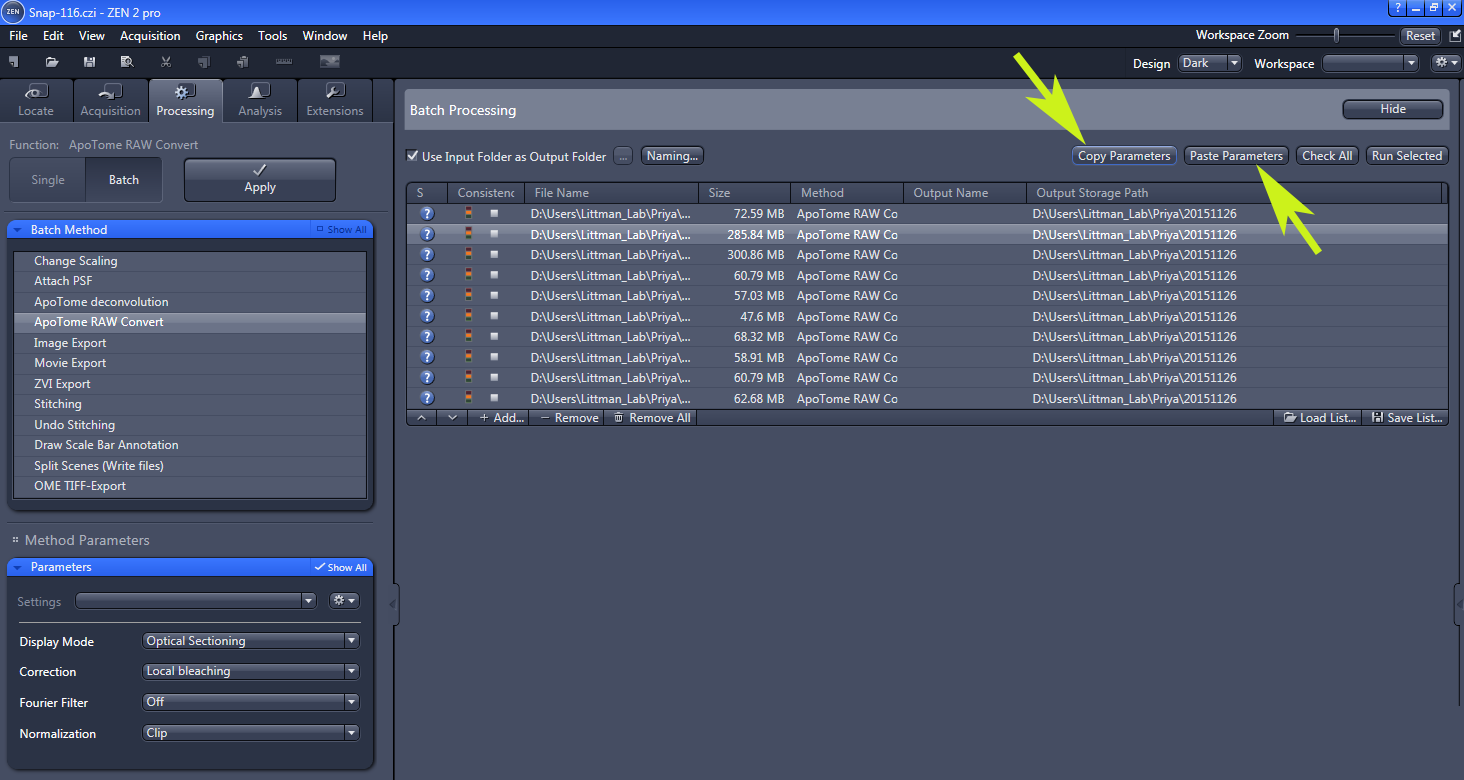Open the Design theme dropdown

pos(1209,63)
